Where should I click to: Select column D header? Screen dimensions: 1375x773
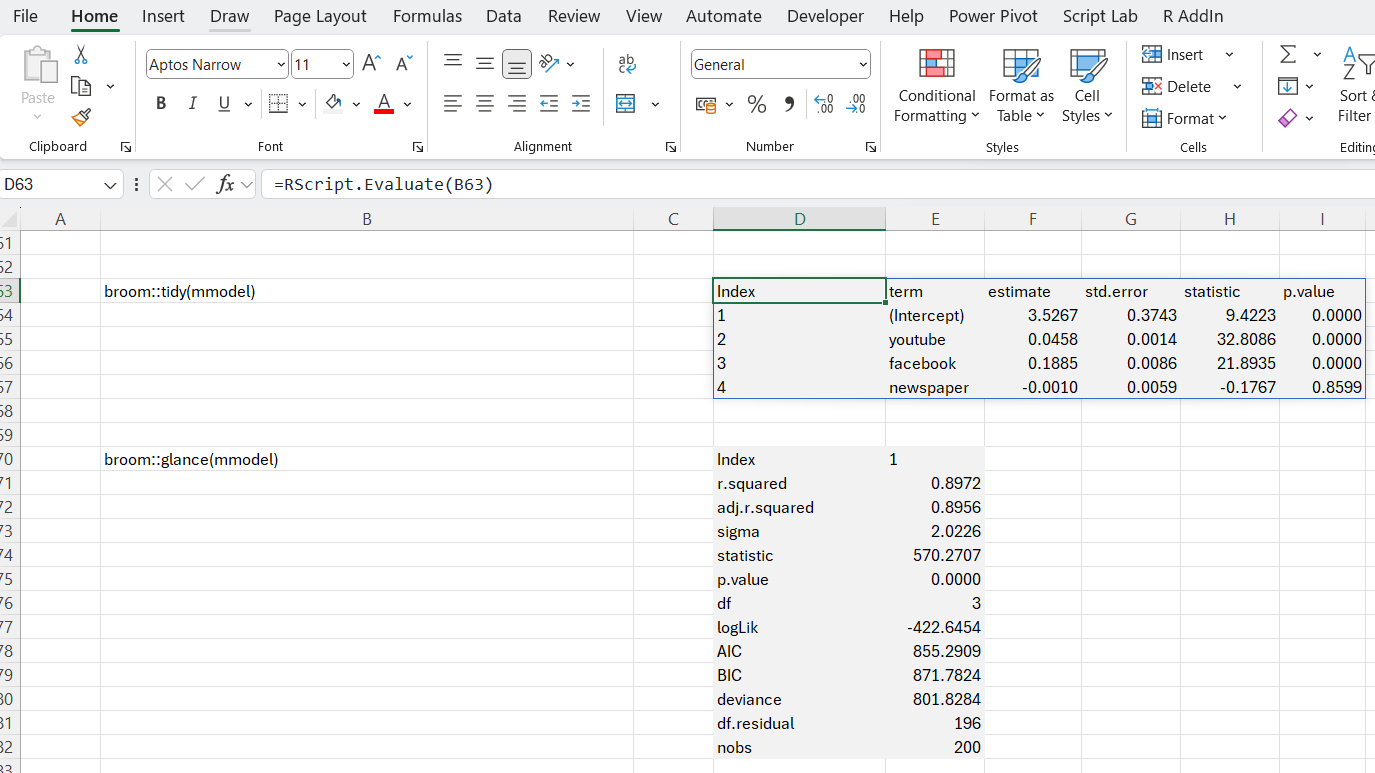pos(799,219)
